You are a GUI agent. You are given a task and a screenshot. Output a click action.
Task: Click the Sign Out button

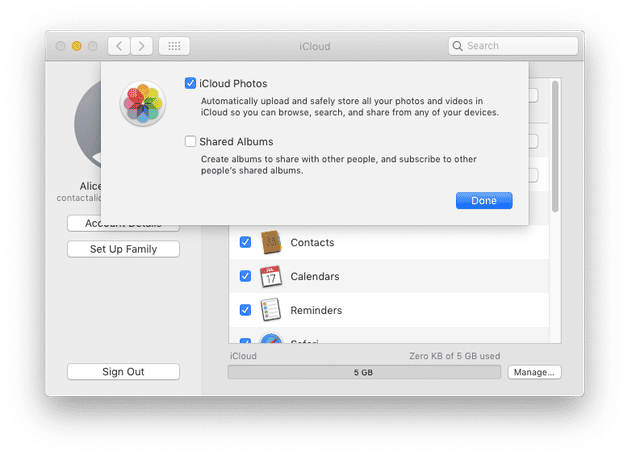point(123,372)
